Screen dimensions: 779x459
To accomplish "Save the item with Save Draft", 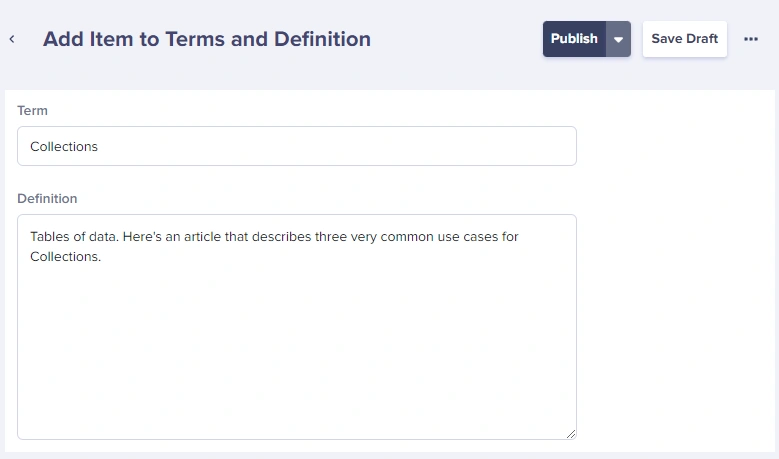I will [685, 39].
